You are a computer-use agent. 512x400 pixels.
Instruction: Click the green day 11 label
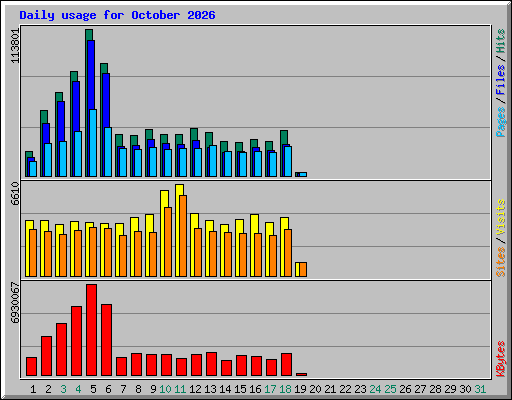[180, 389]
